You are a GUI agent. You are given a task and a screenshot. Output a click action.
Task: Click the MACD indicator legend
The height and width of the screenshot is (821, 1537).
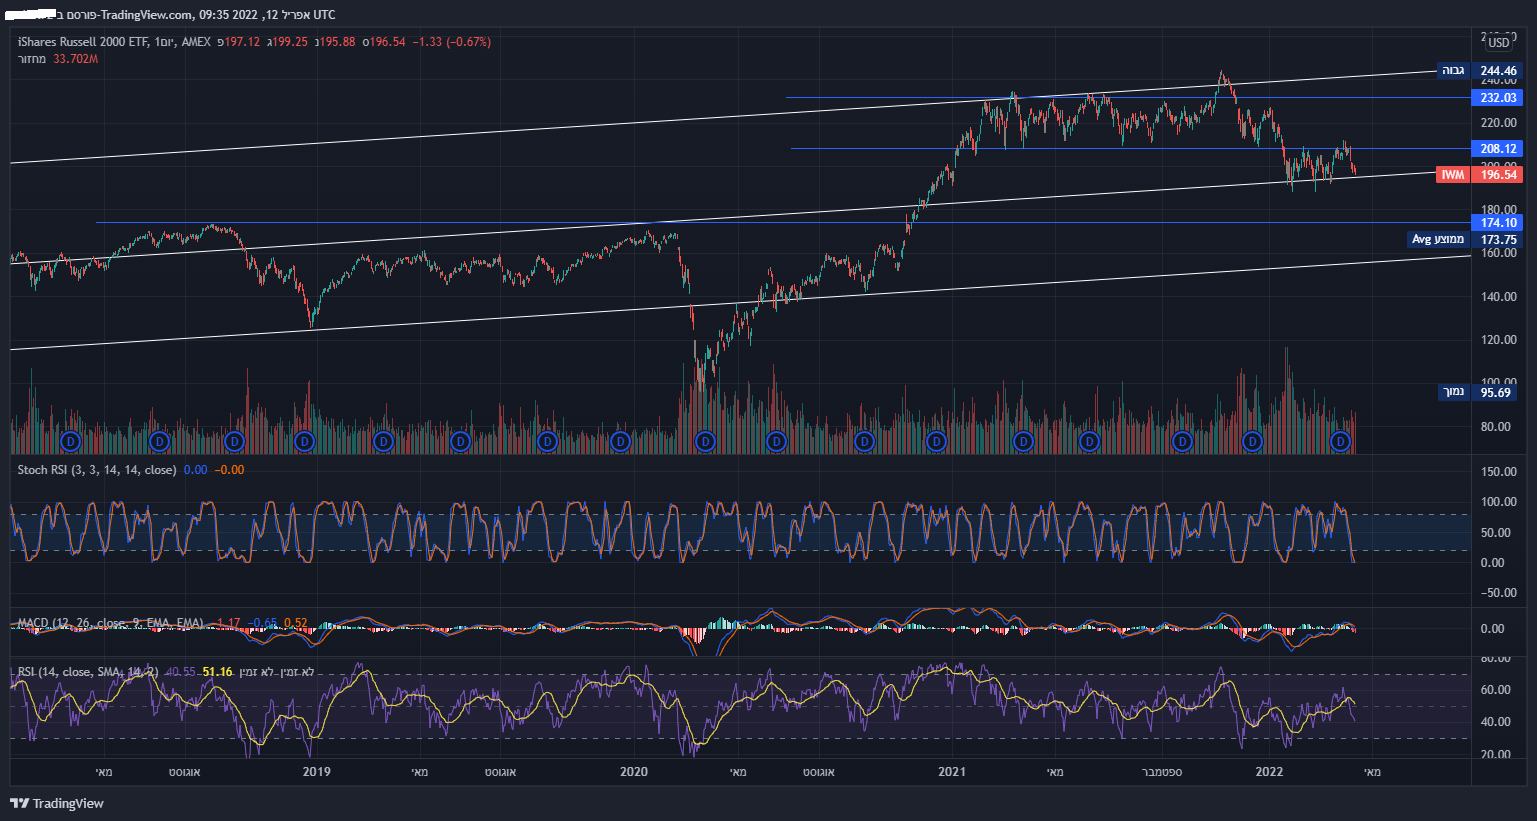[110, 623]
